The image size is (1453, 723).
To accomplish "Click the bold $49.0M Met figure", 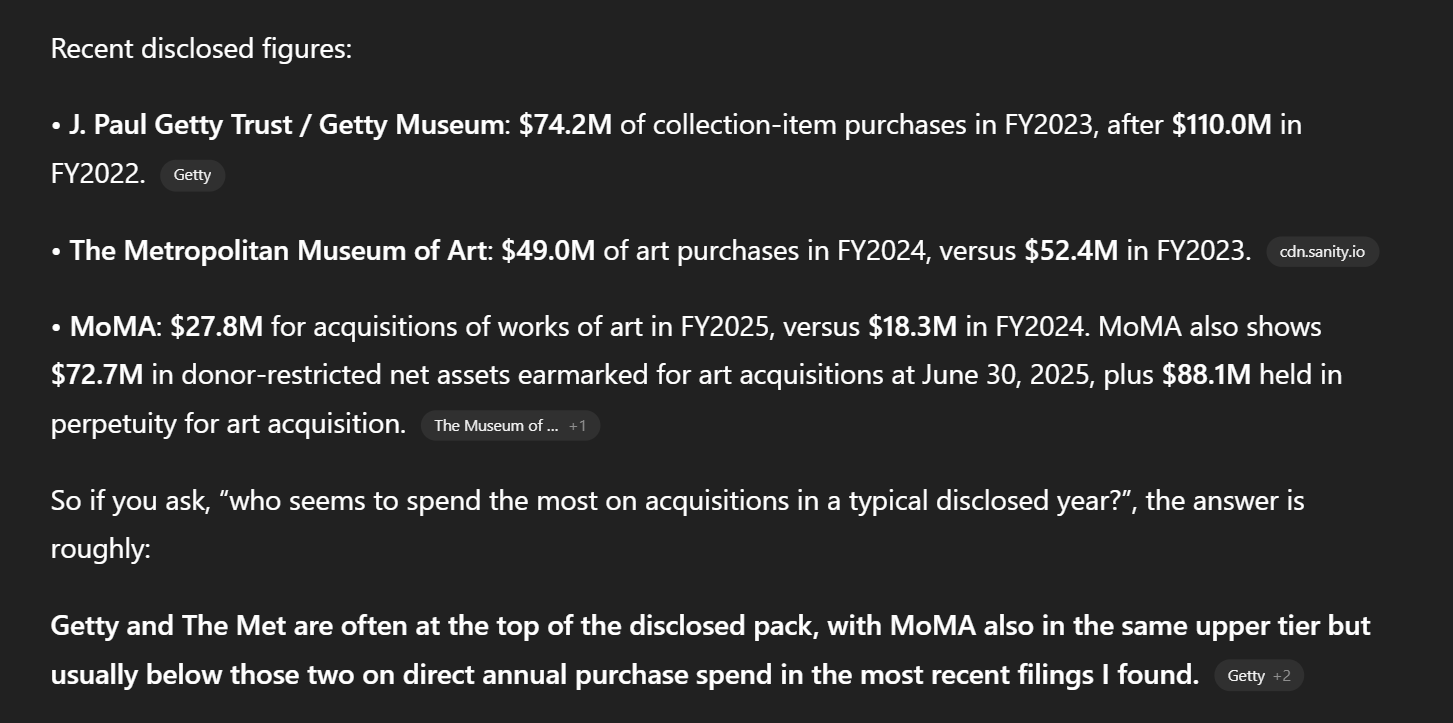I will point(548,250).
